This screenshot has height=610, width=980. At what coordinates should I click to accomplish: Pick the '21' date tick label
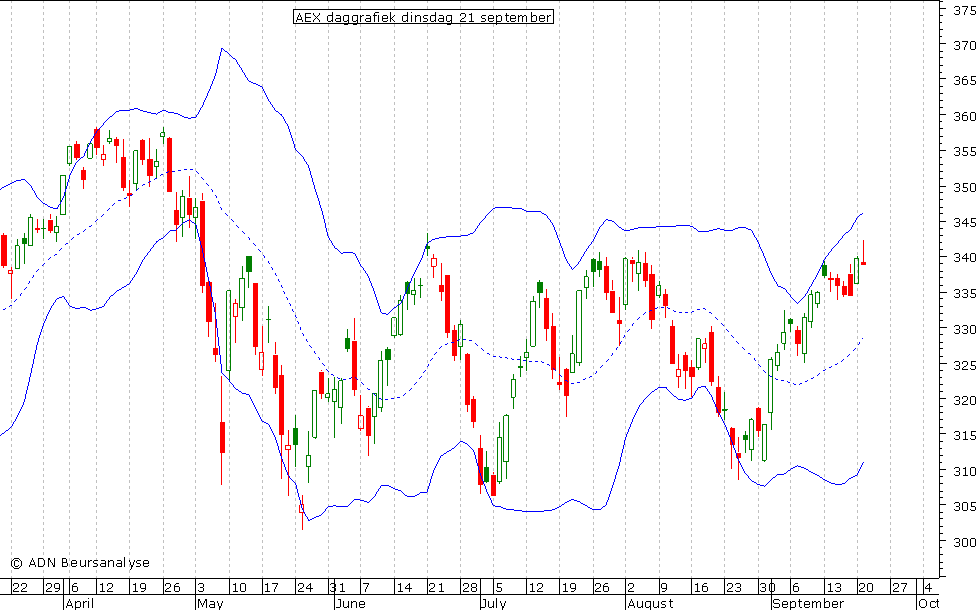436,588
